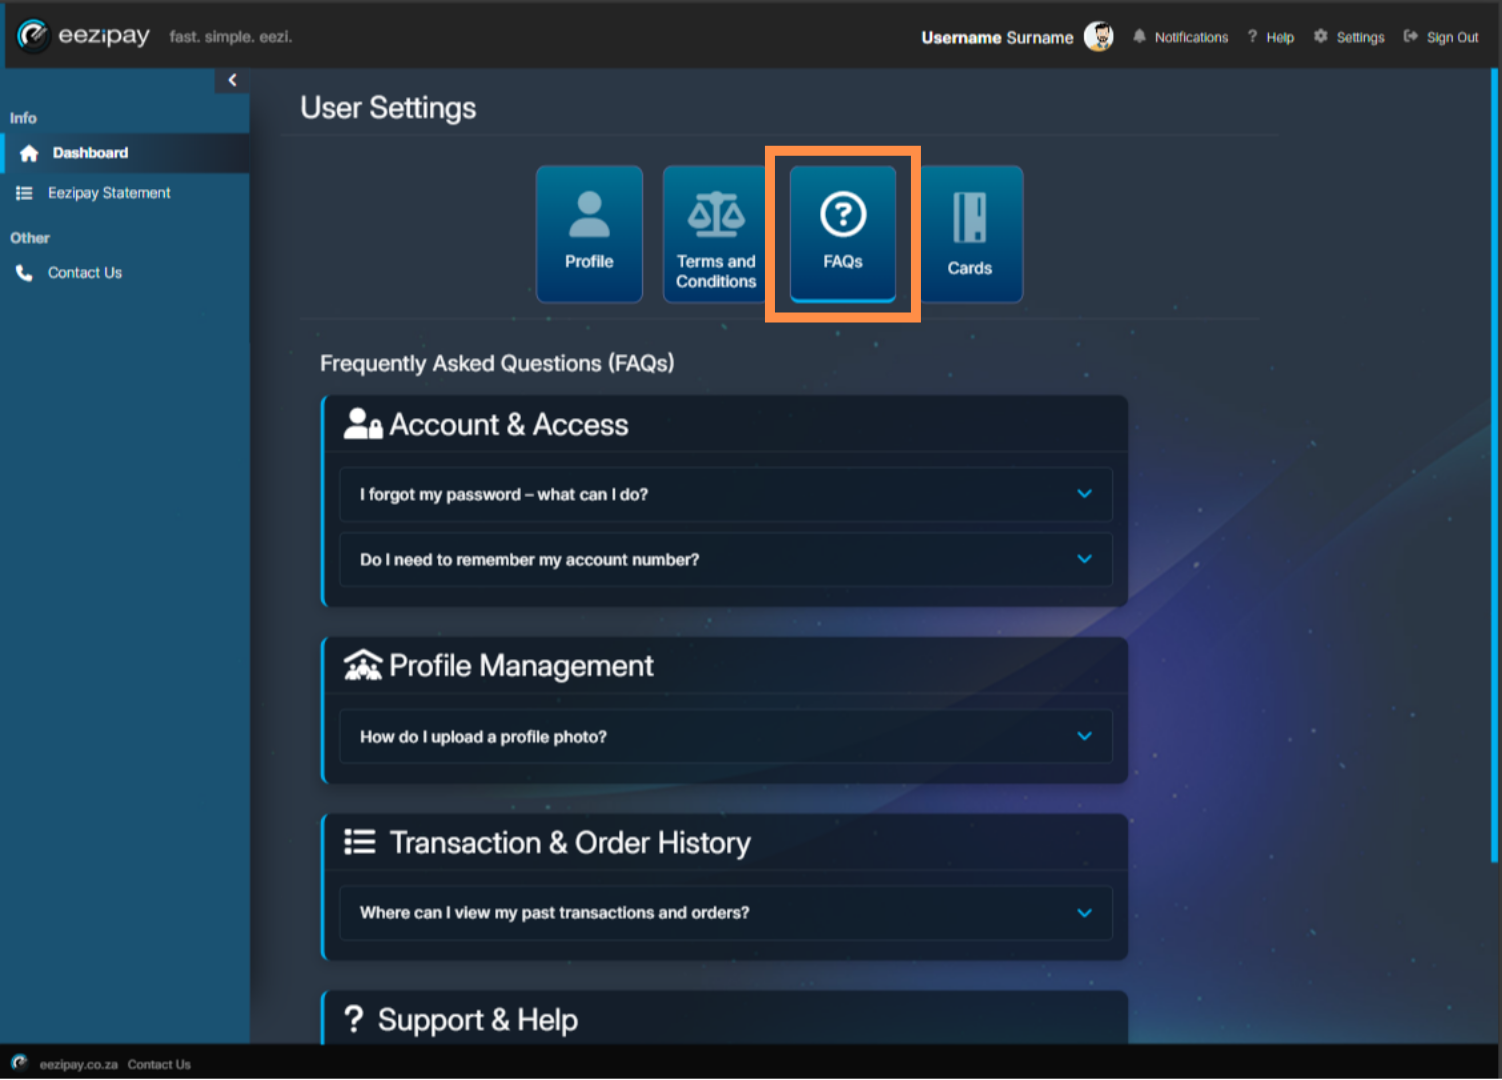Click the Contact Us phone icon
Viewport: 1502px width, 1080px height.
point(24,273)
